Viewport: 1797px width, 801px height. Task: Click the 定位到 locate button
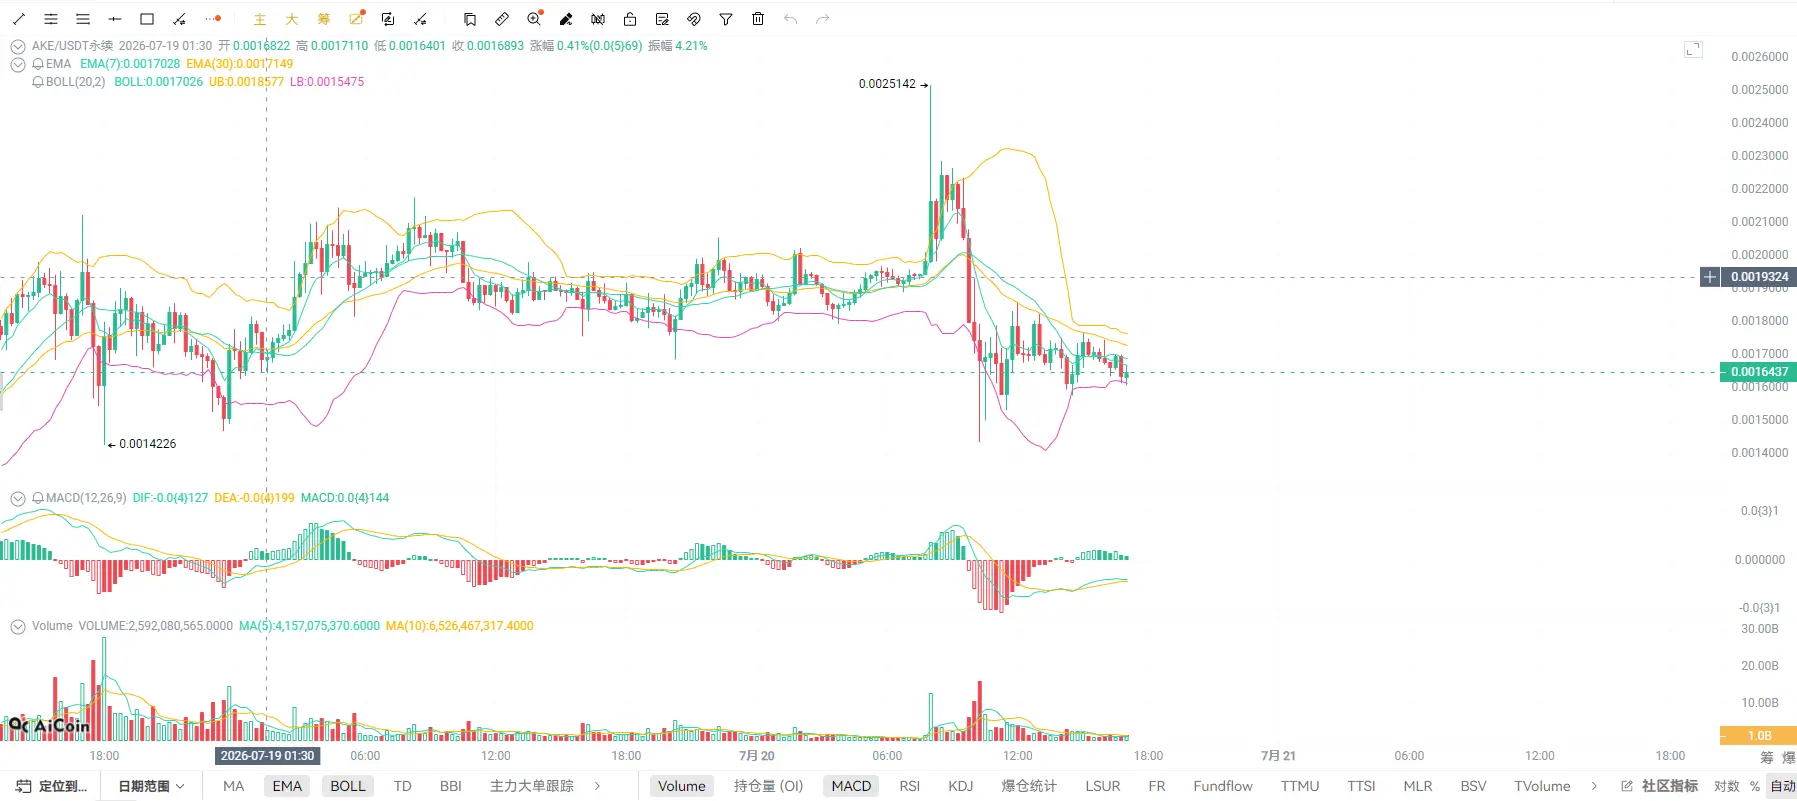(x=52, y=786)
